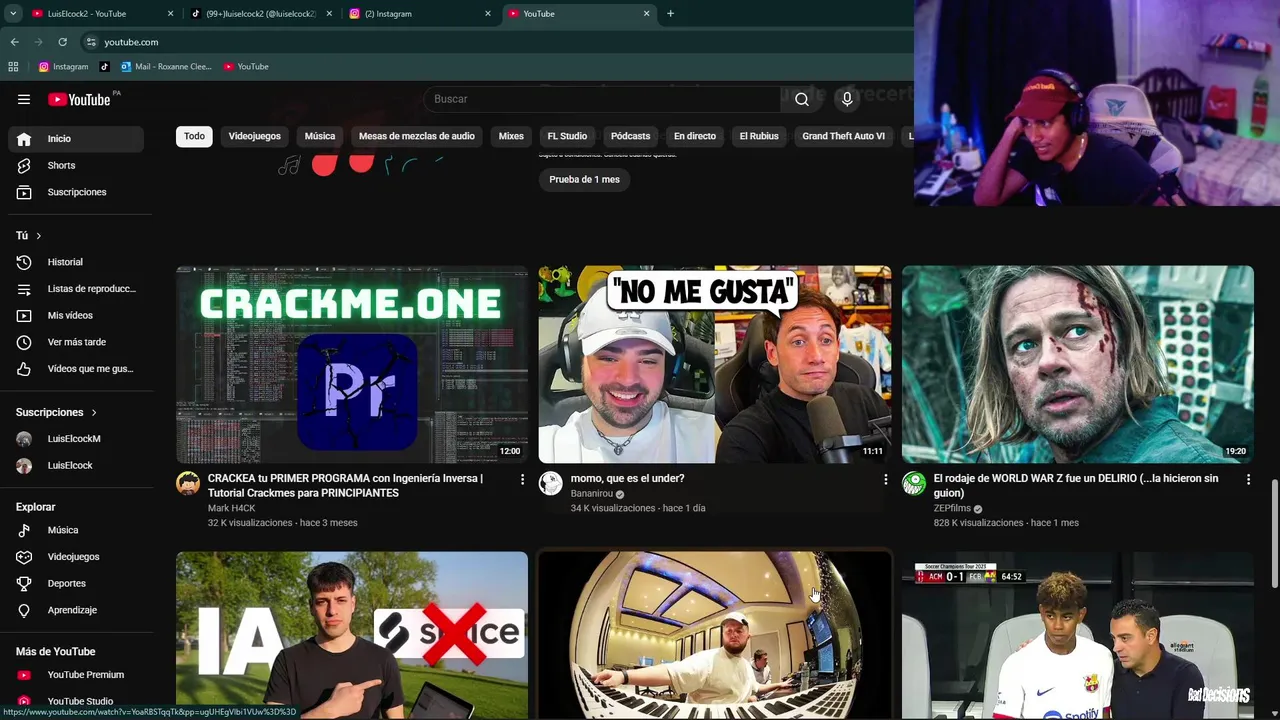Expand the Tú section chevron
This screenshot has height=720, width=1280.
pos(38,236)
